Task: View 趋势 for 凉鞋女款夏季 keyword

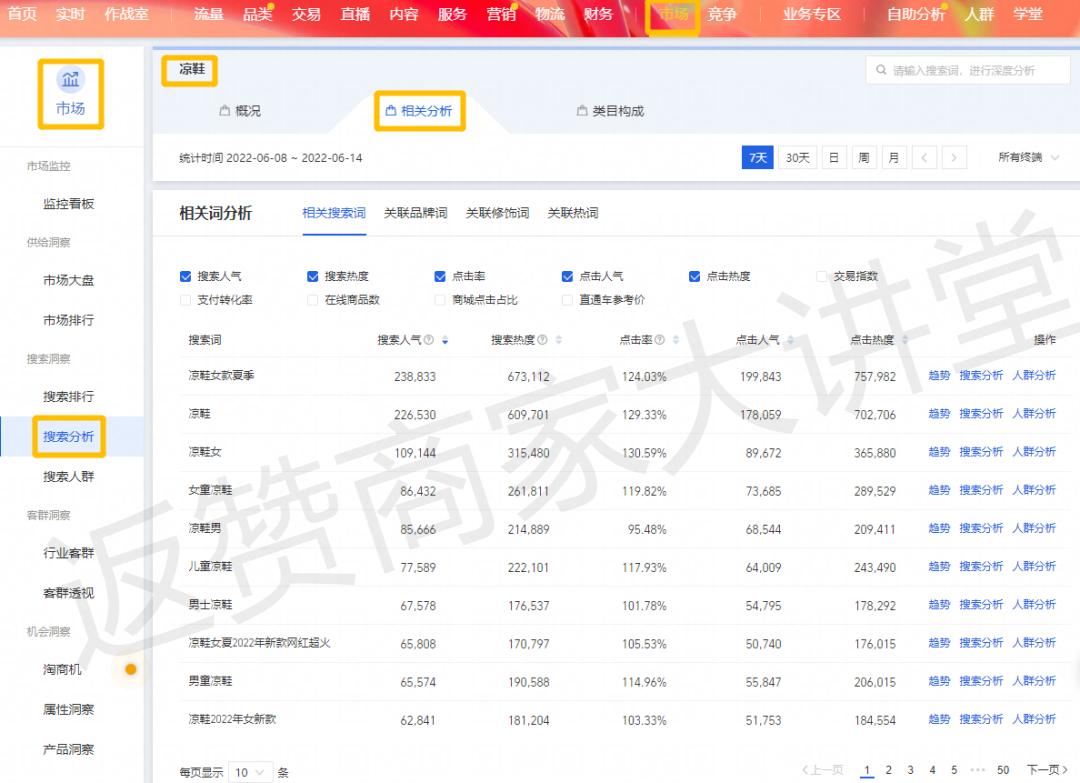Action: [939, 376]
